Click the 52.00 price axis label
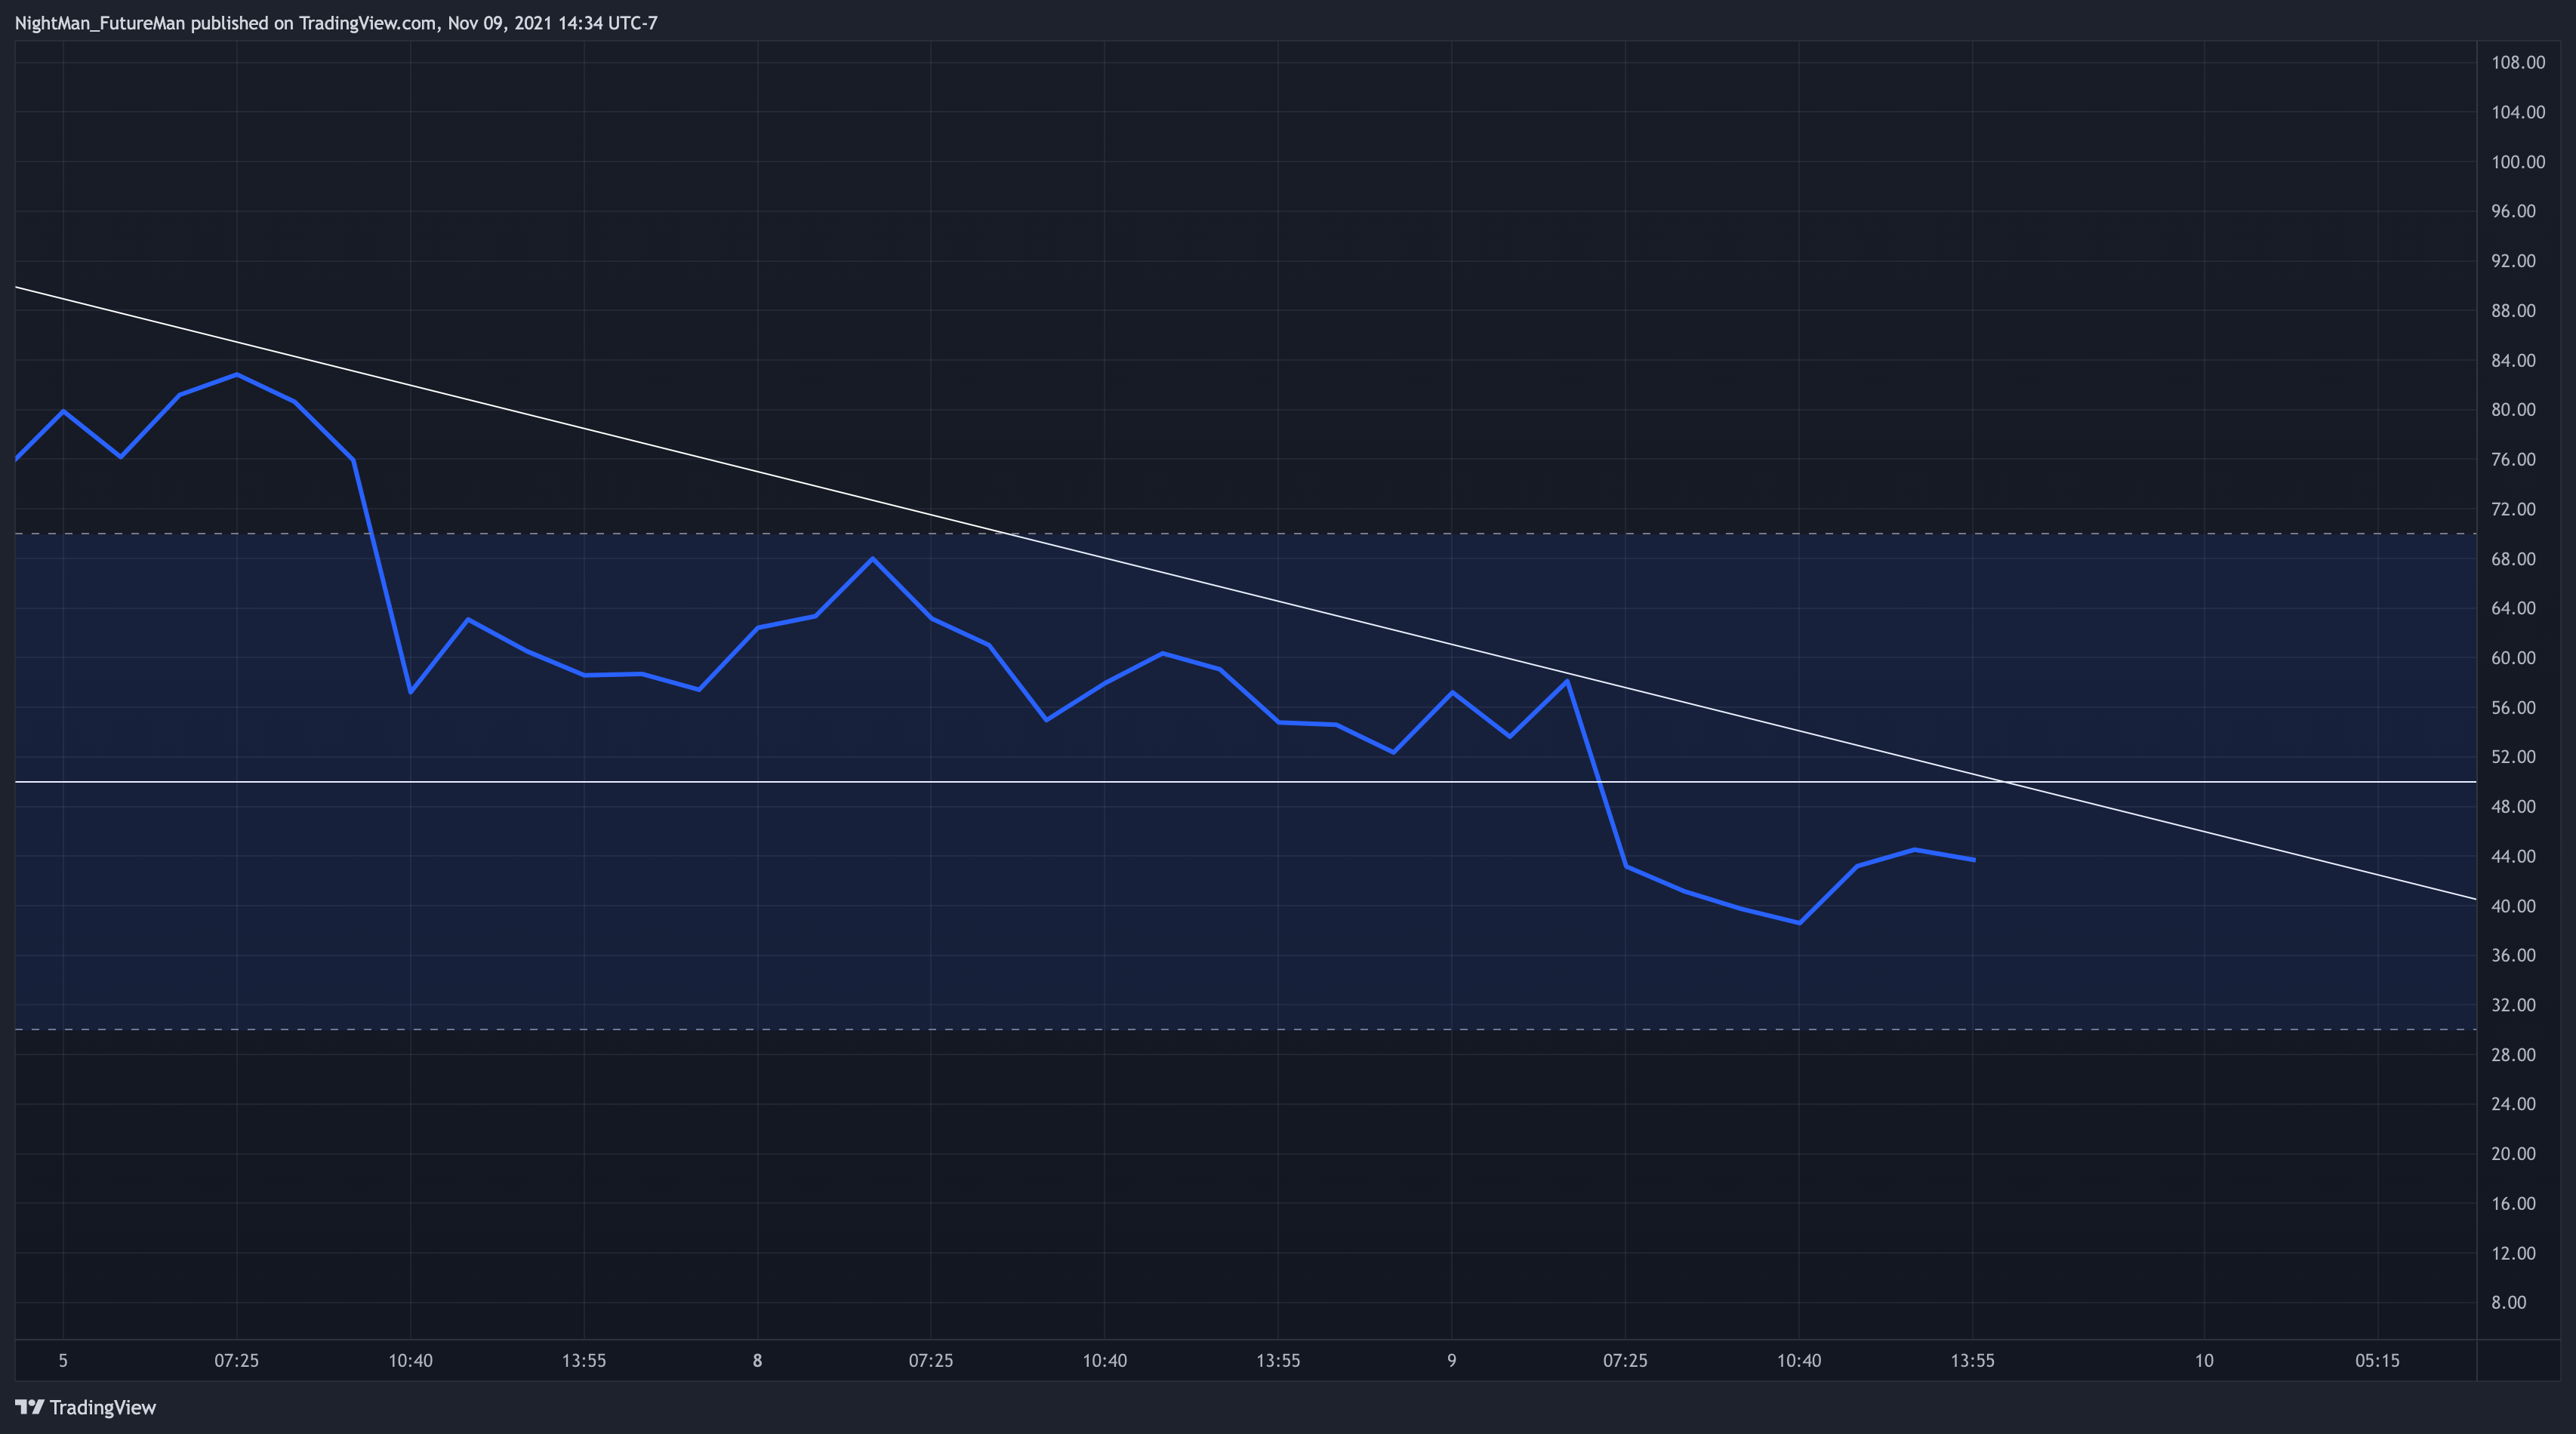2576x1434 pixels. coord(2514,757)
